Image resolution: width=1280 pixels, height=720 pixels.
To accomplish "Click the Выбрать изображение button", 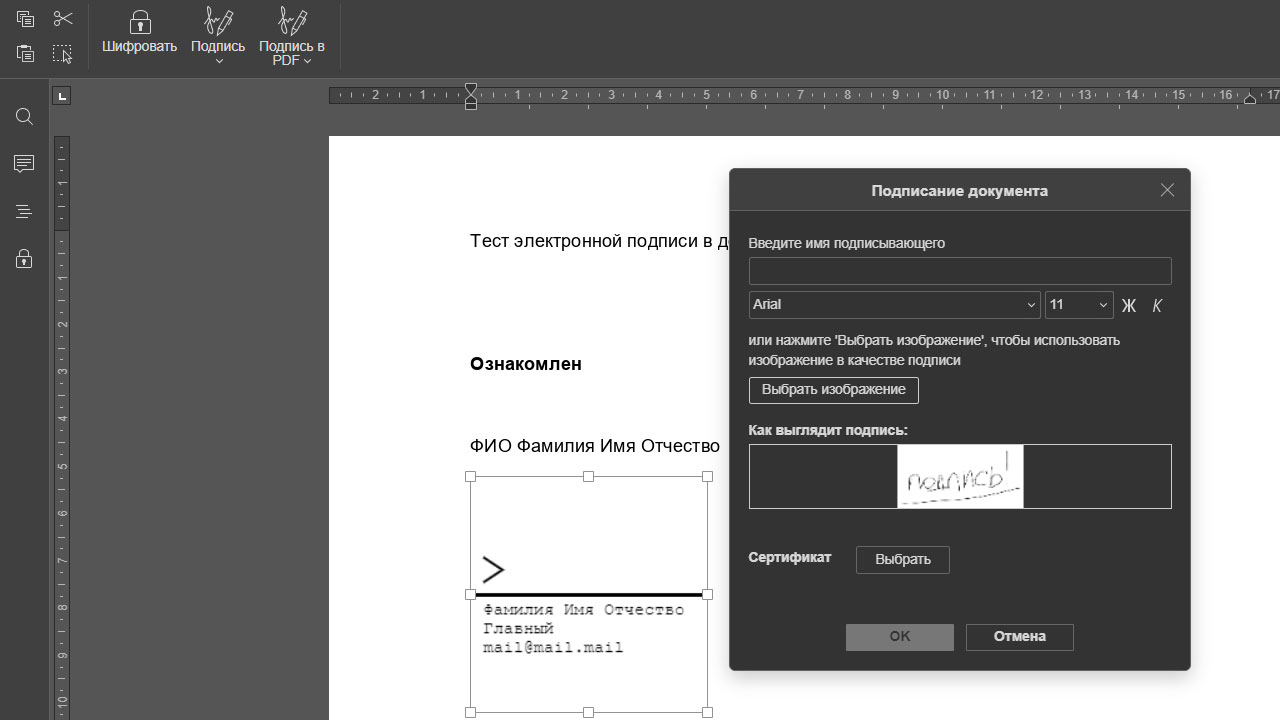I will [x=834, y=390].
